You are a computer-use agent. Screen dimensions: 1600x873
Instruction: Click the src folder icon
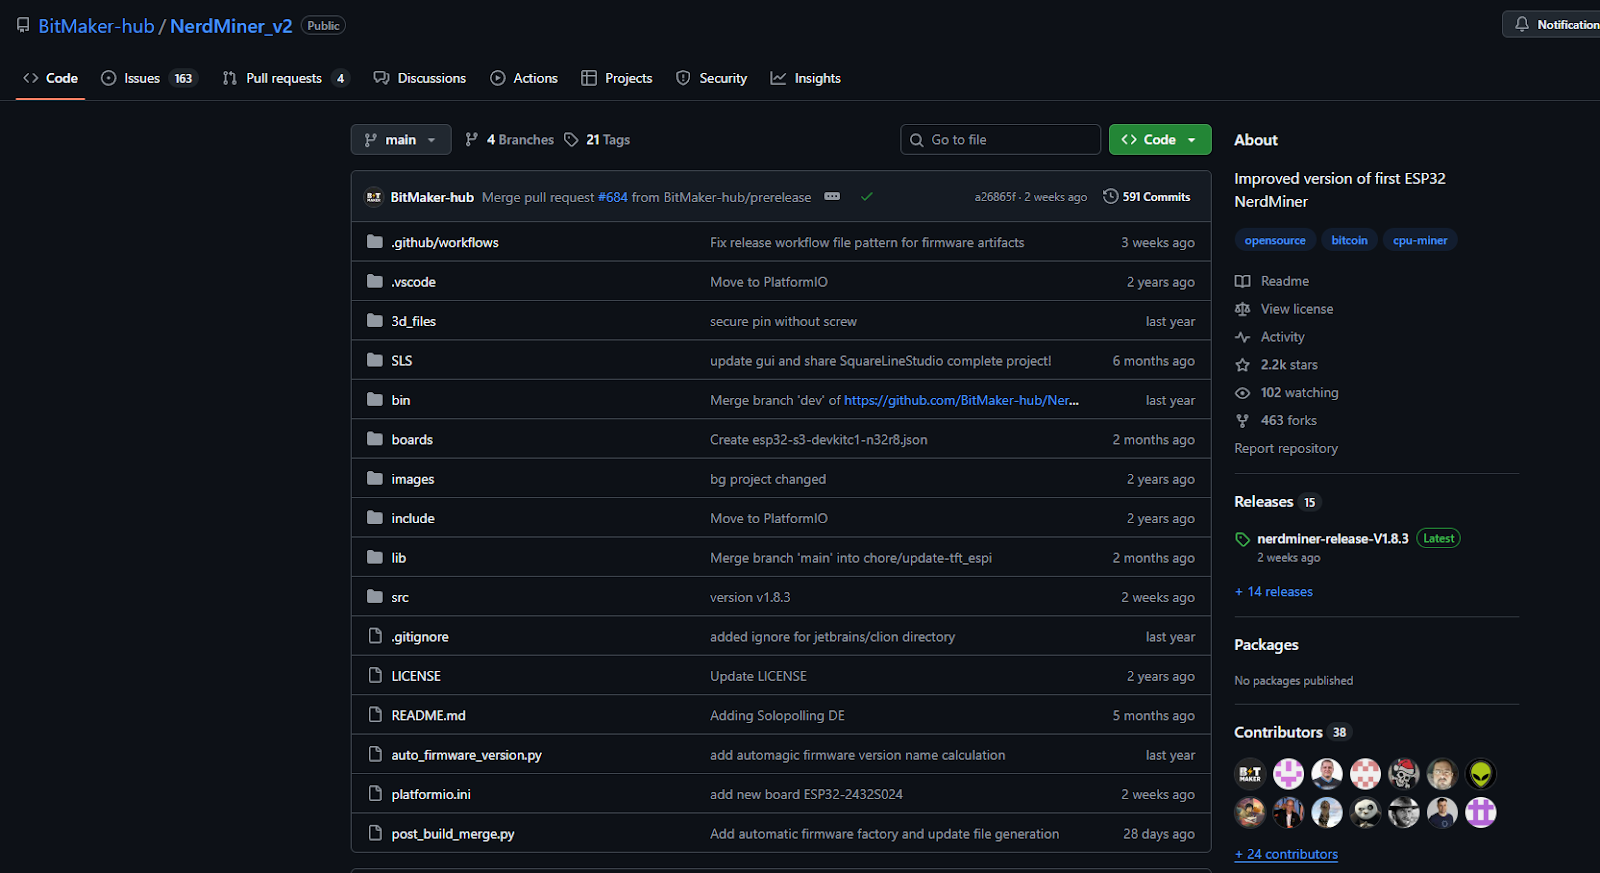click(x=375, y=597)
